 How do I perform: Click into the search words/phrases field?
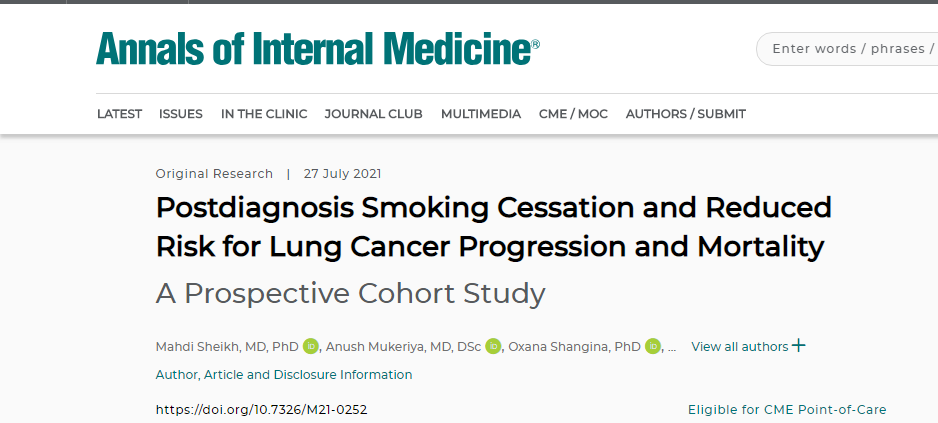coord(850,49)
